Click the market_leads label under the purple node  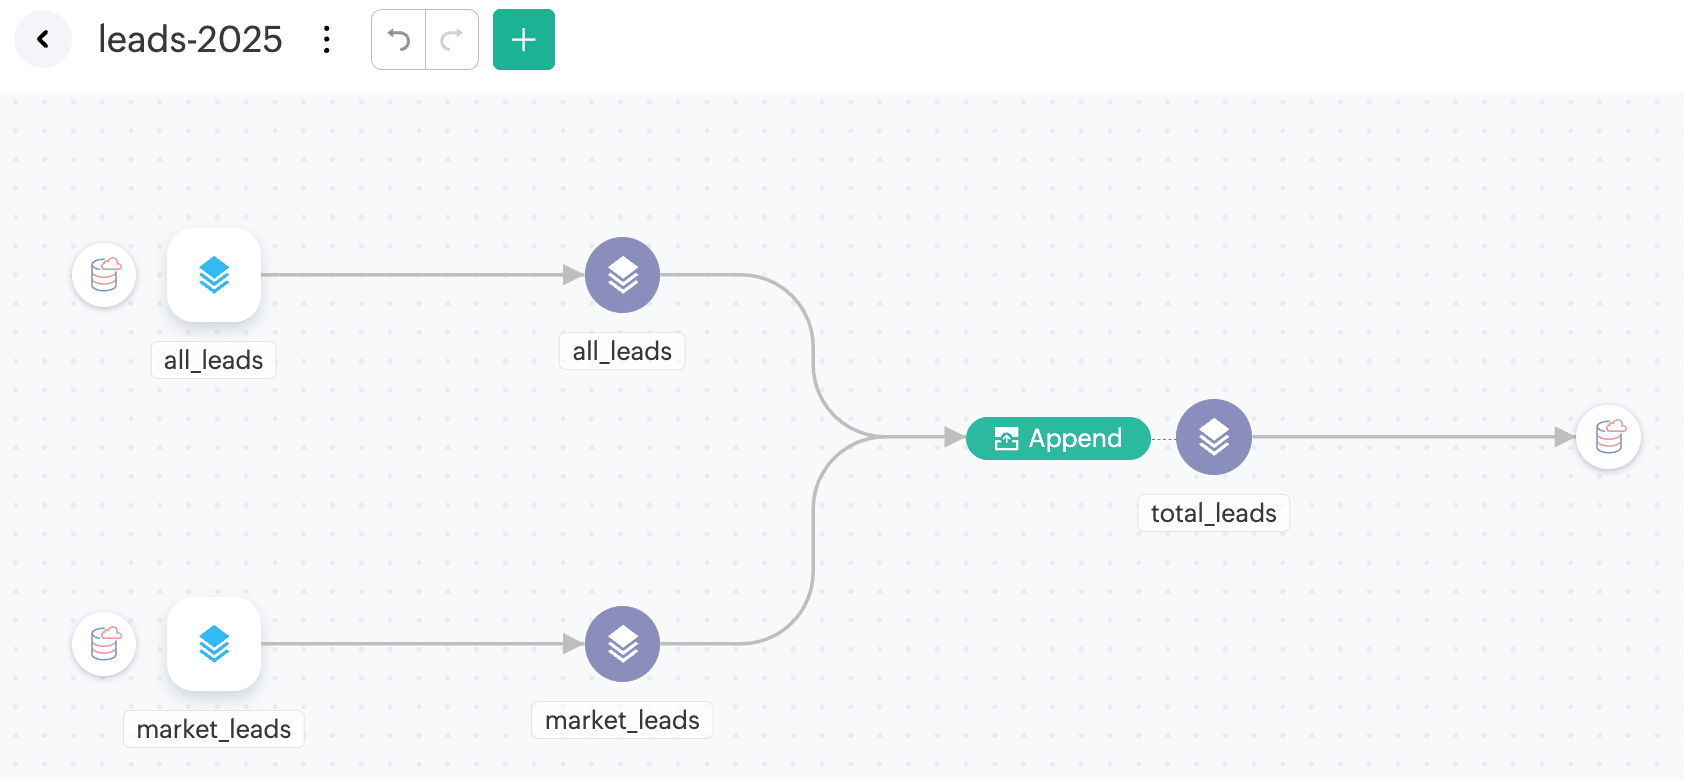(622, 720)
